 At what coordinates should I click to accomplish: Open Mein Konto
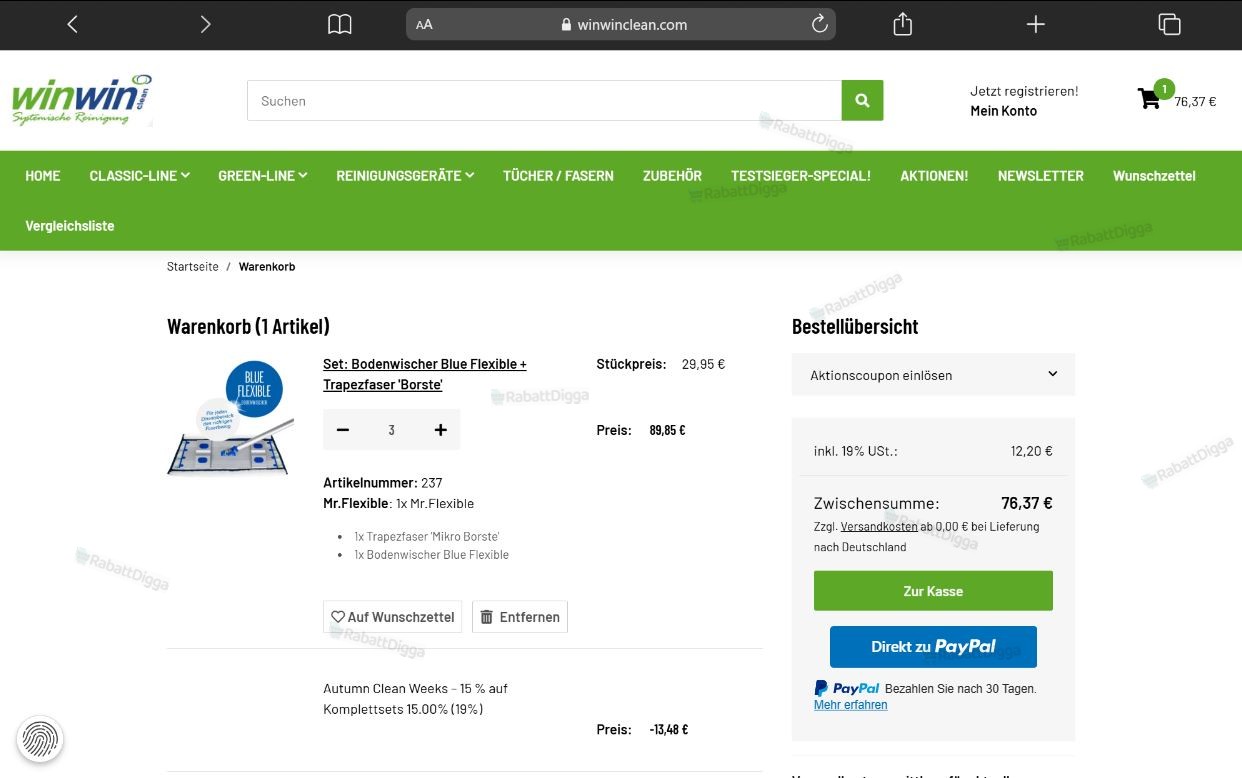1003,111
